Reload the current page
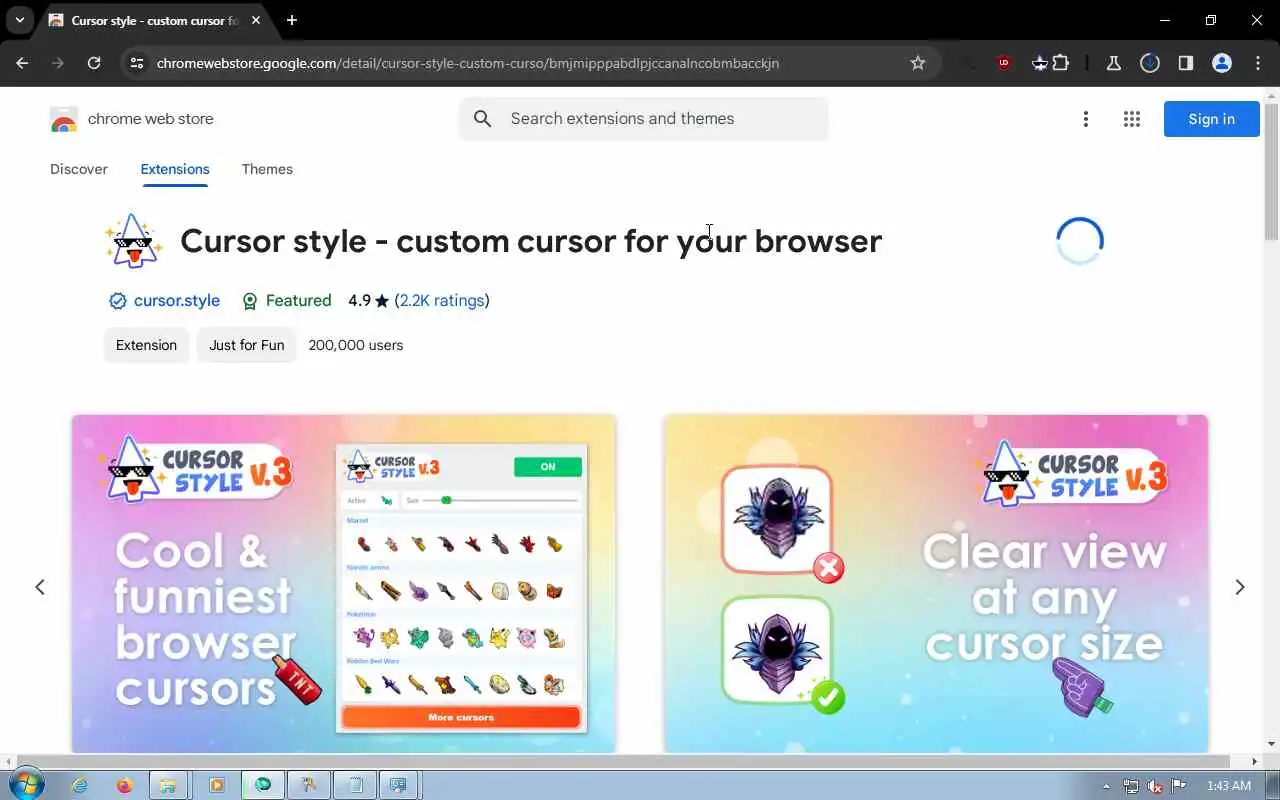 coord(94,63)
